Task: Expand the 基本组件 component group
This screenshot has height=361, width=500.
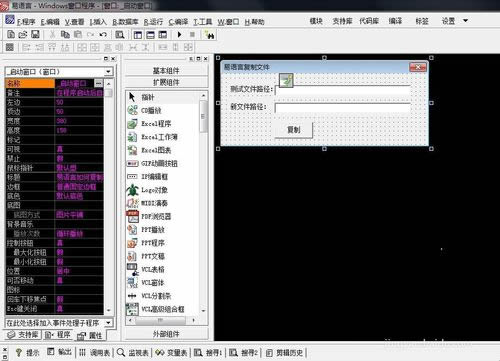Action: 166,71
